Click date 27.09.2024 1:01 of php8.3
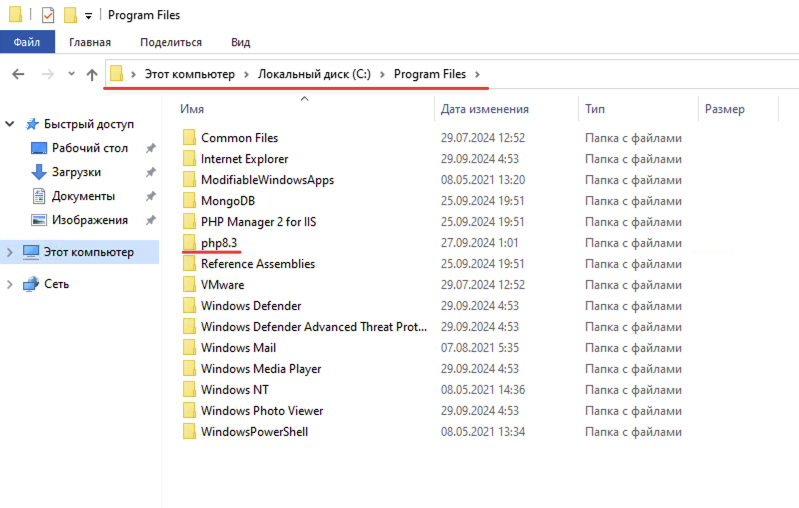799x508 pixels. (x=480, y=243)
